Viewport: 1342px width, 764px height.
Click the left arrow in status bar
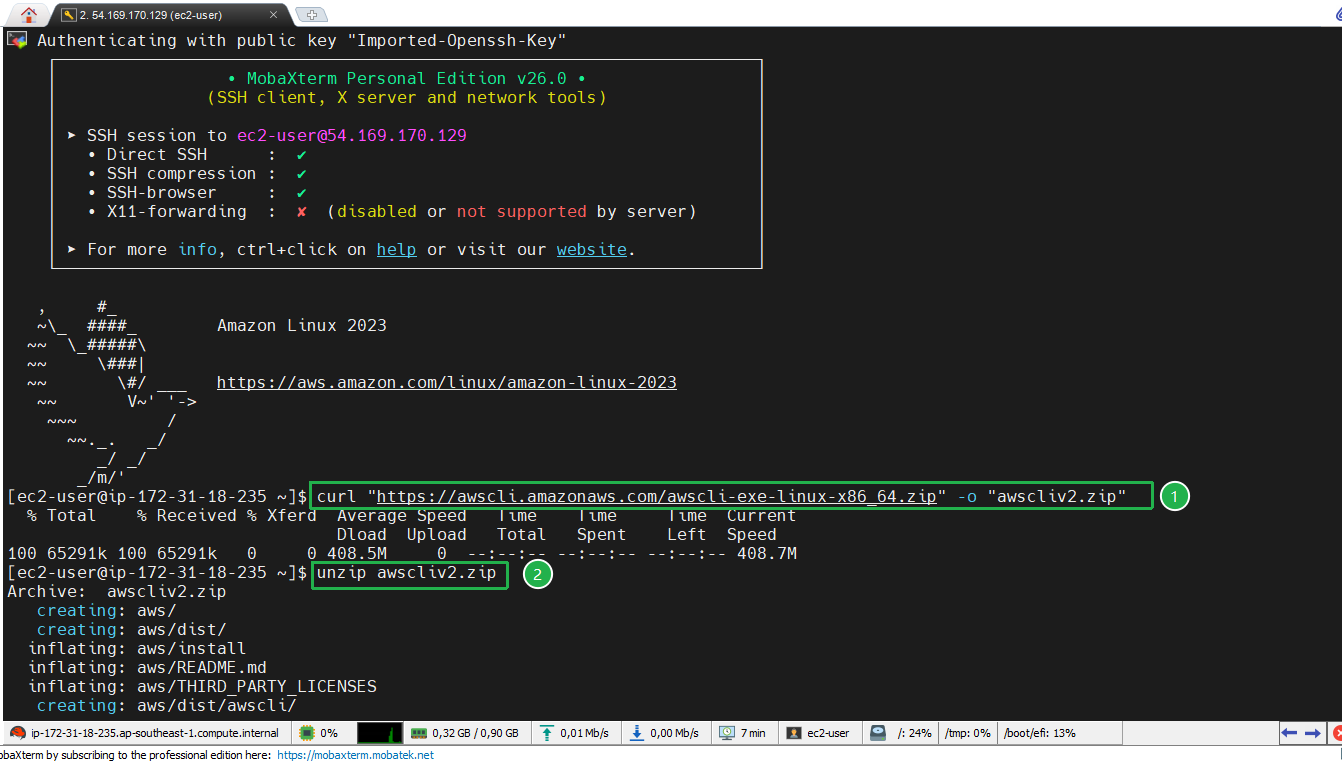click(1290, 733)
